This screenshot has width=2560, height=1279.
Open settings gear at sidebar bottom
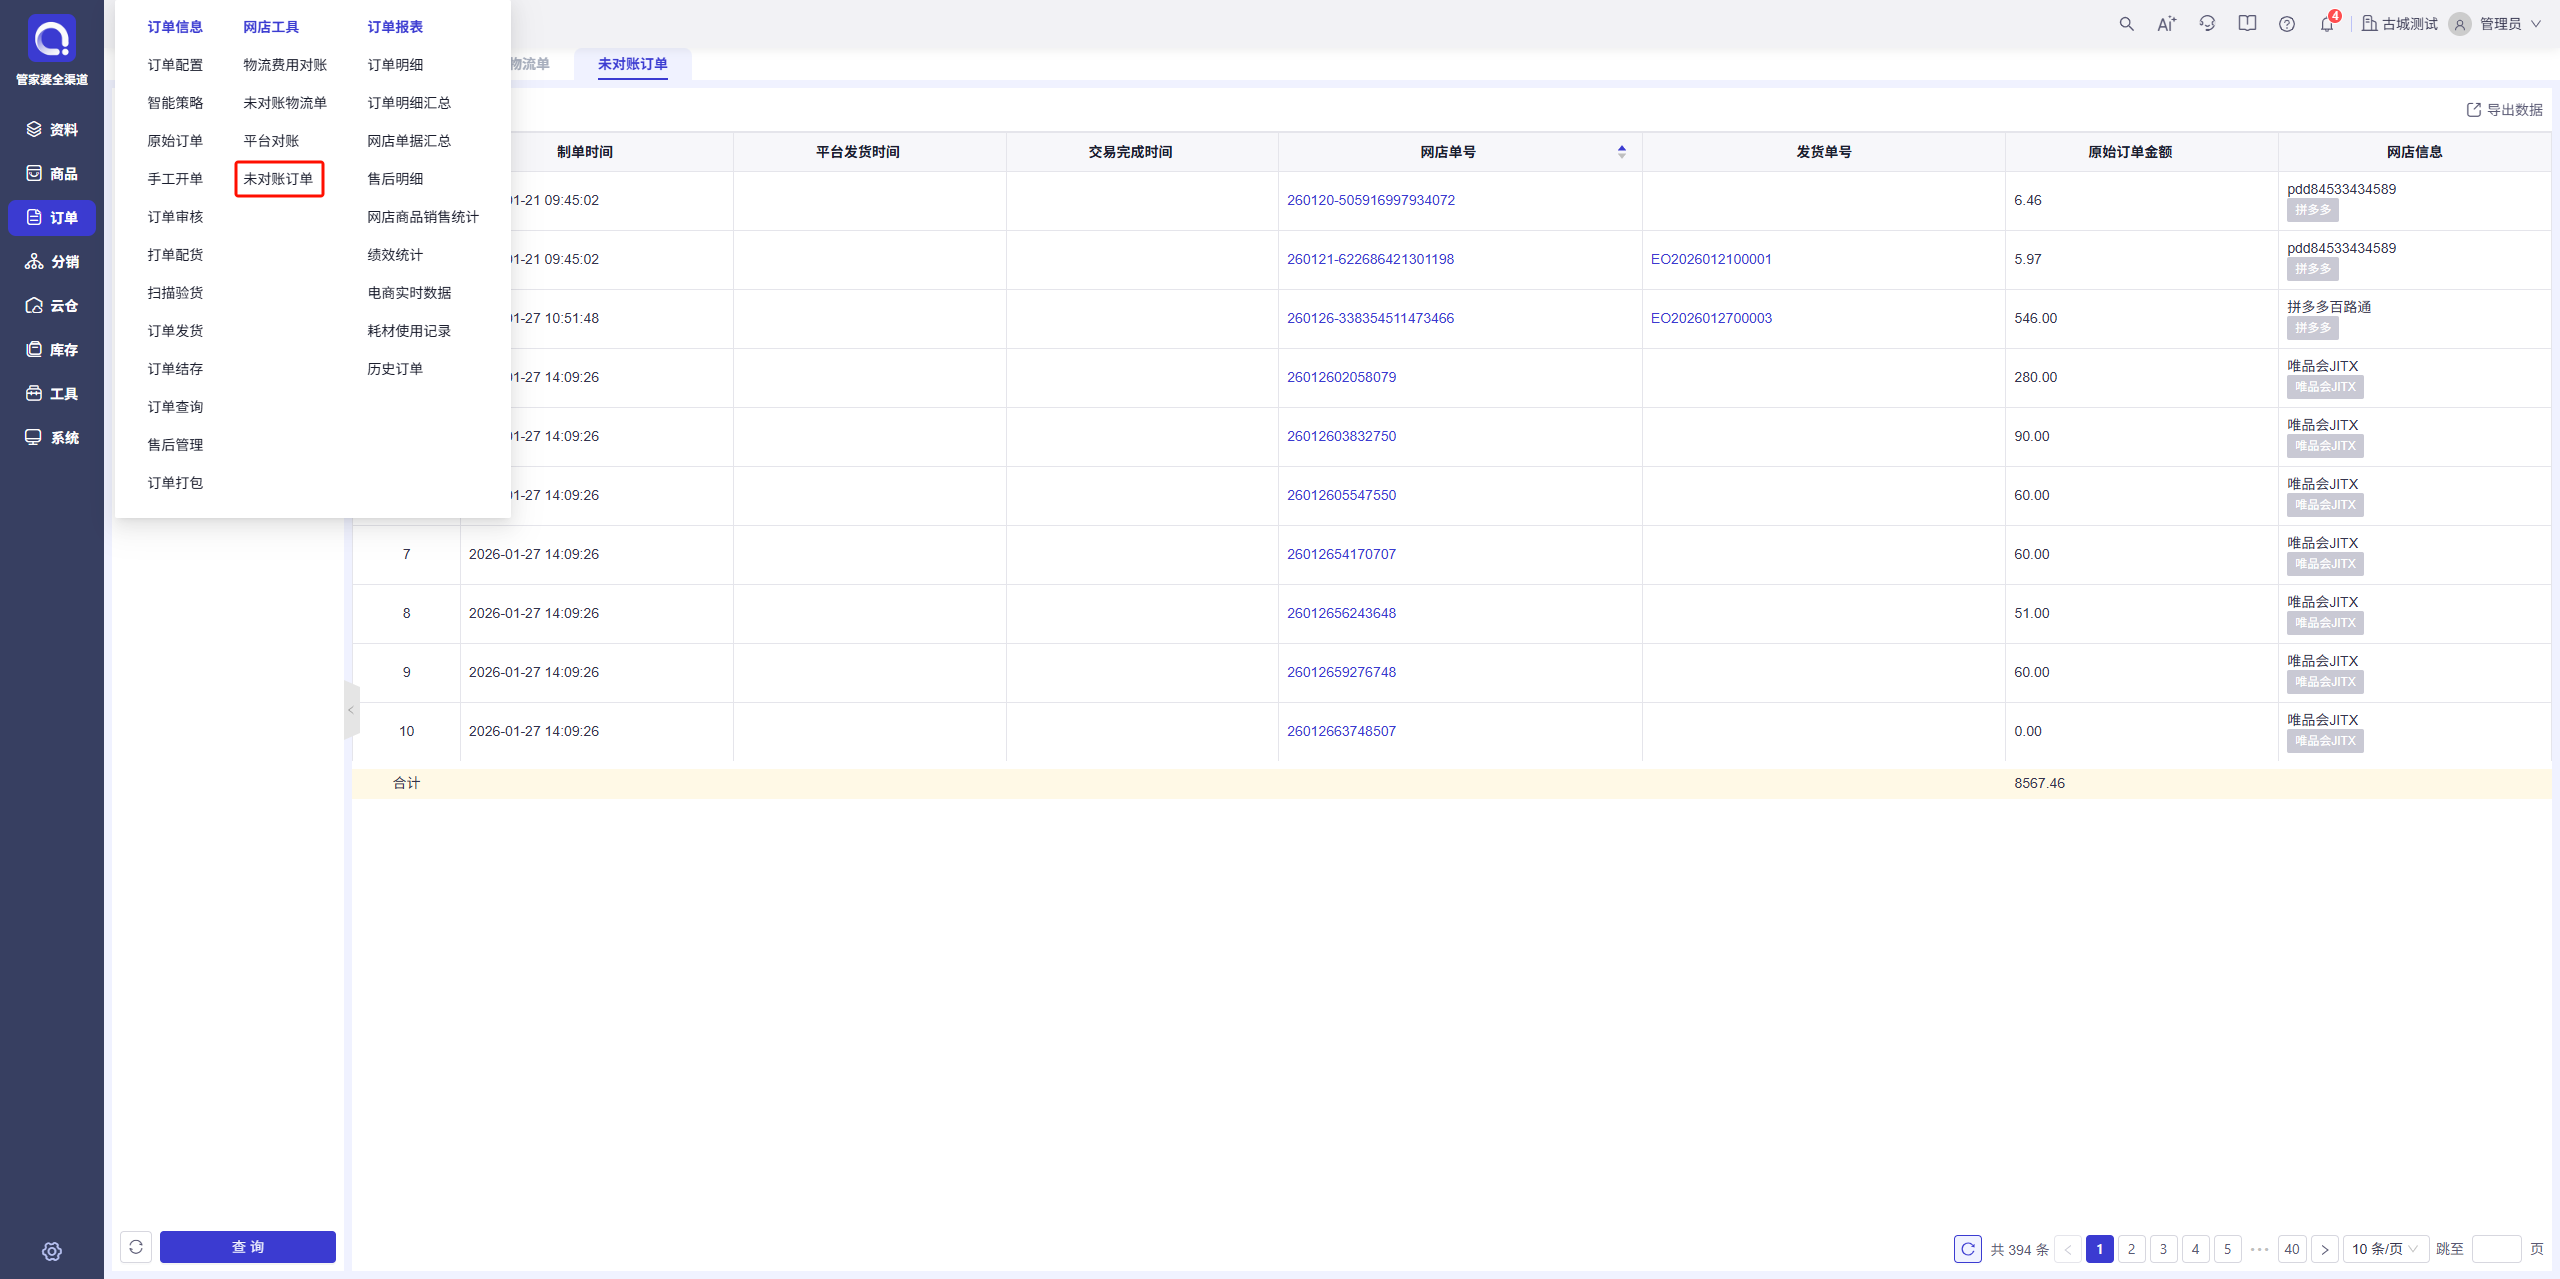click(x=52, y=1251)
